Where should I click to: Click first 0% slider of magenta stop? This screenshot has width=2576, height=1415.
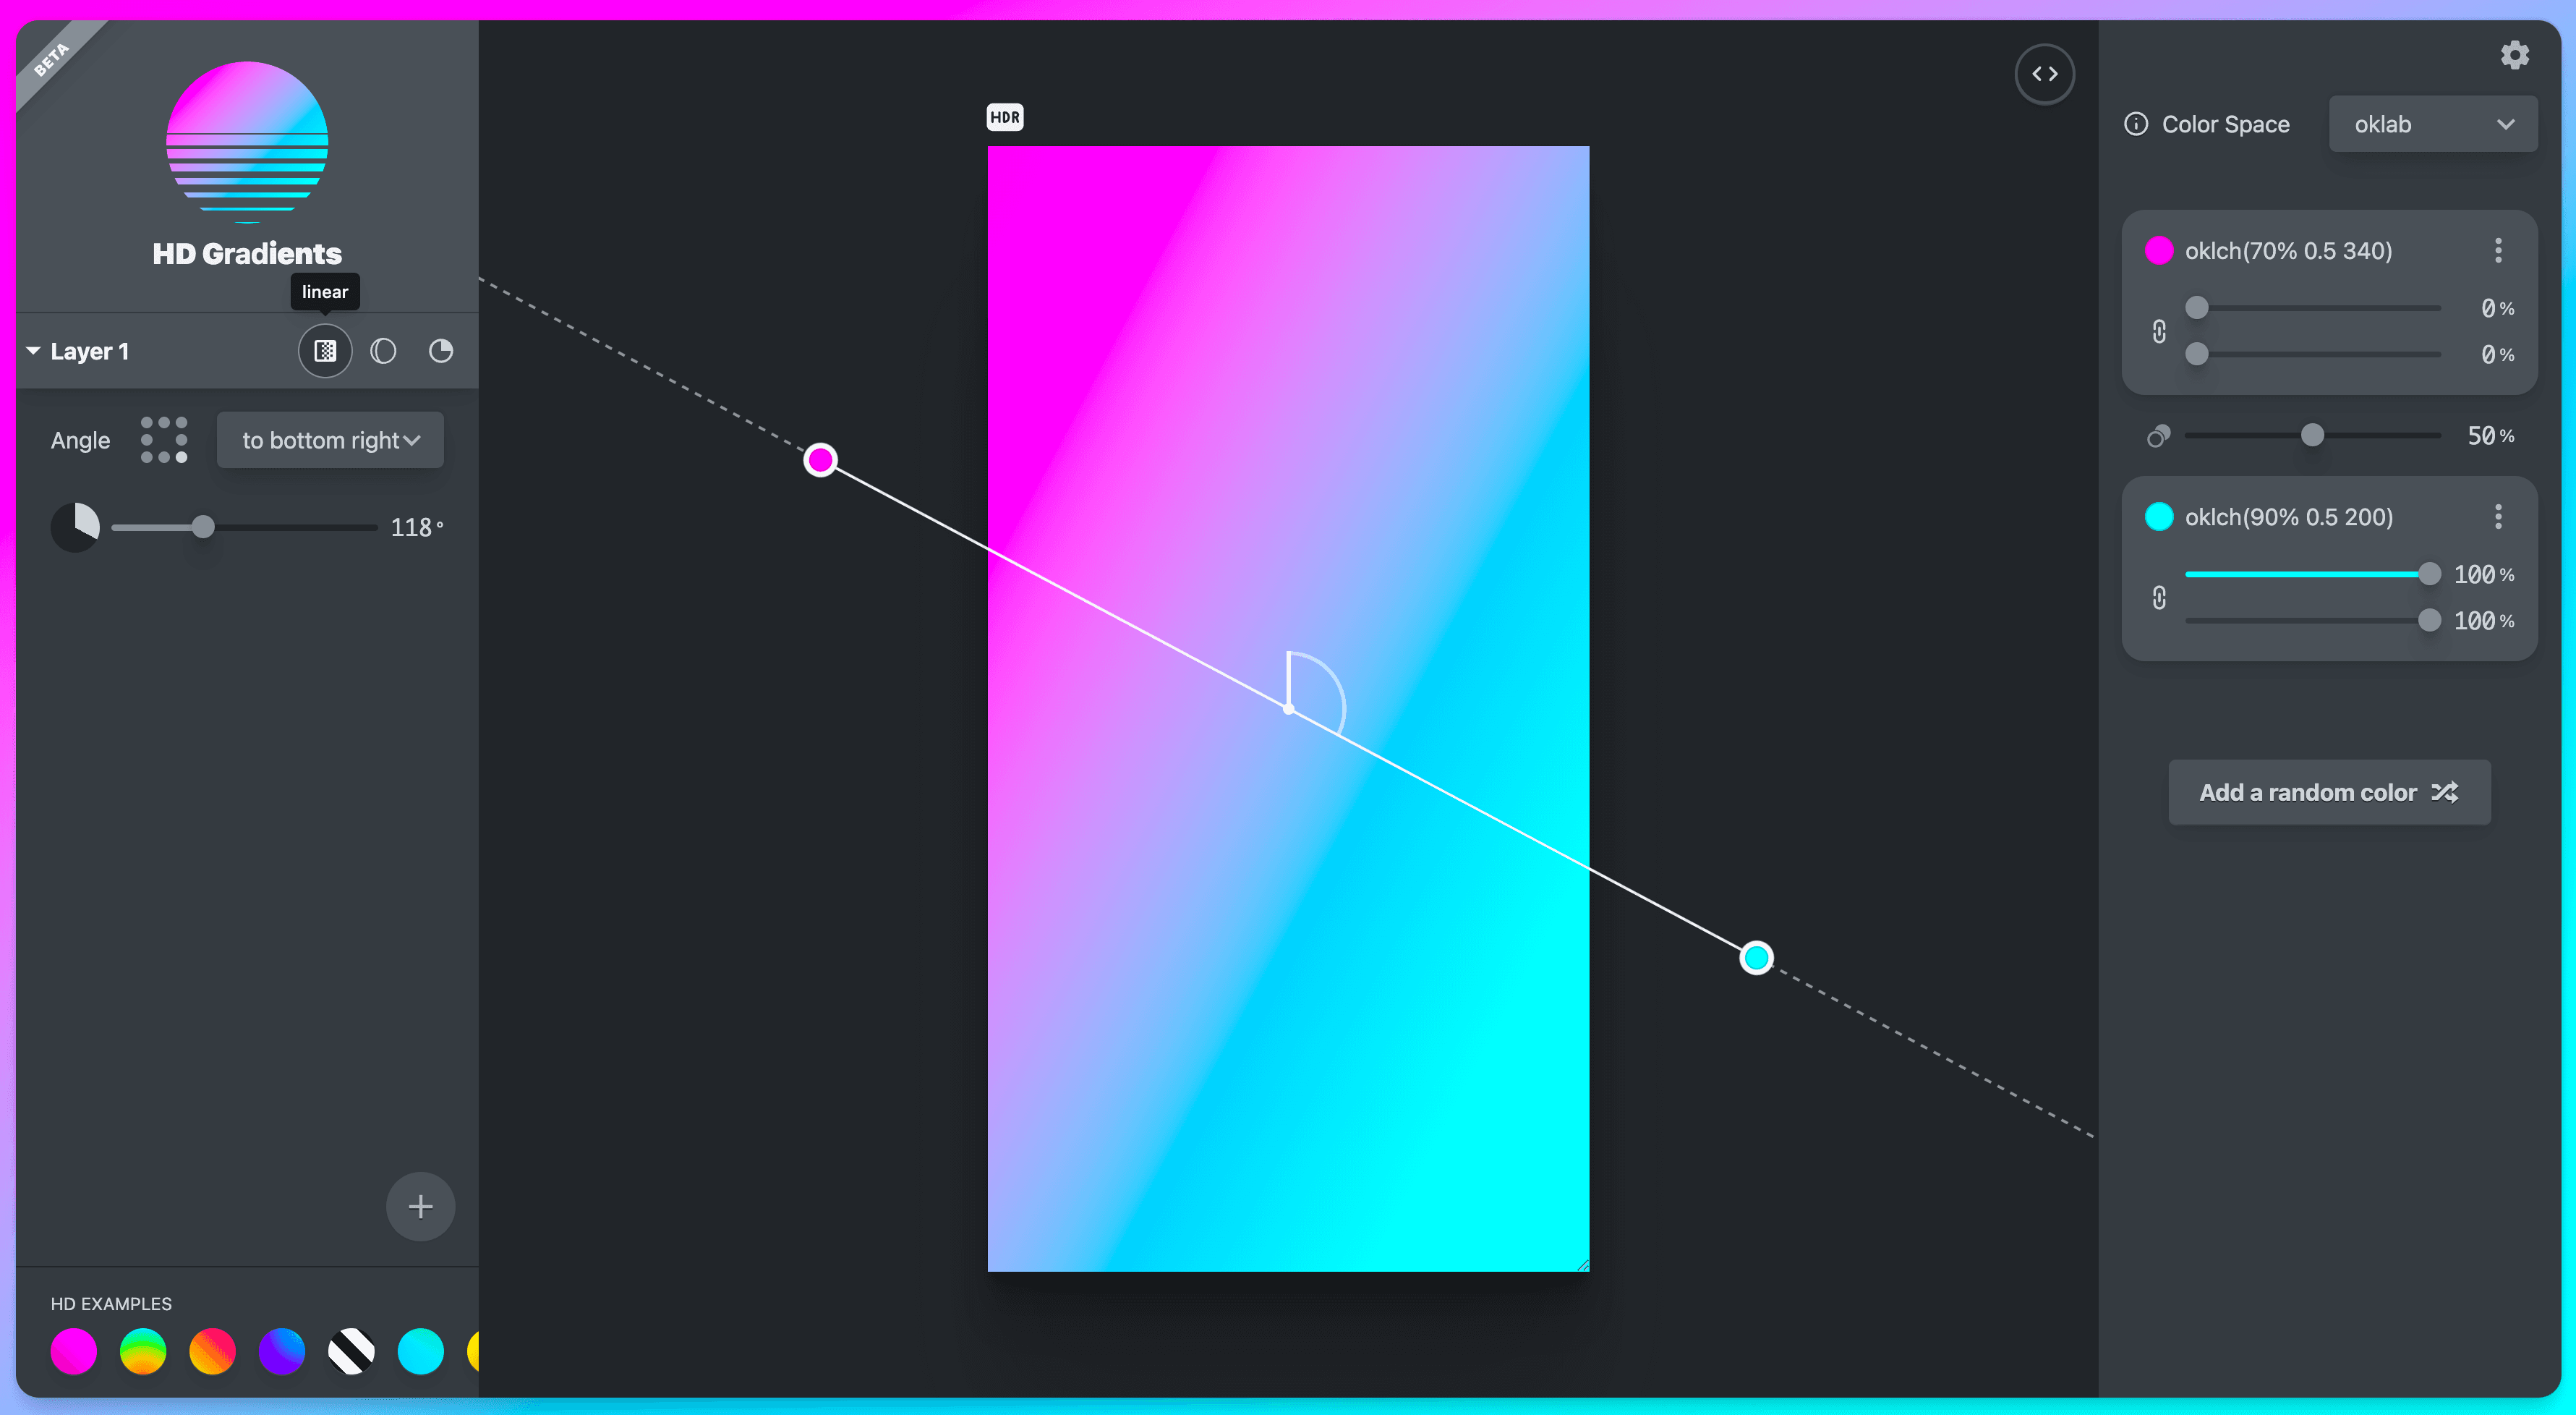[x=2312, y=308]
